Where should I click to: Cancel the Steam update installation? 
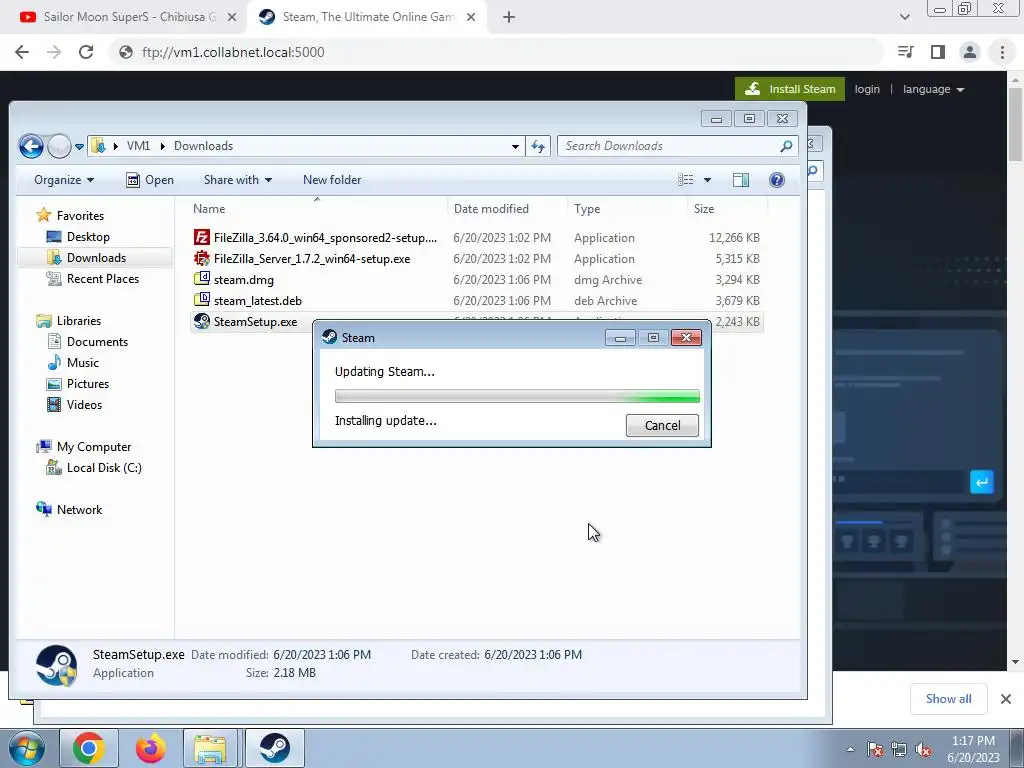pos(662,425)
